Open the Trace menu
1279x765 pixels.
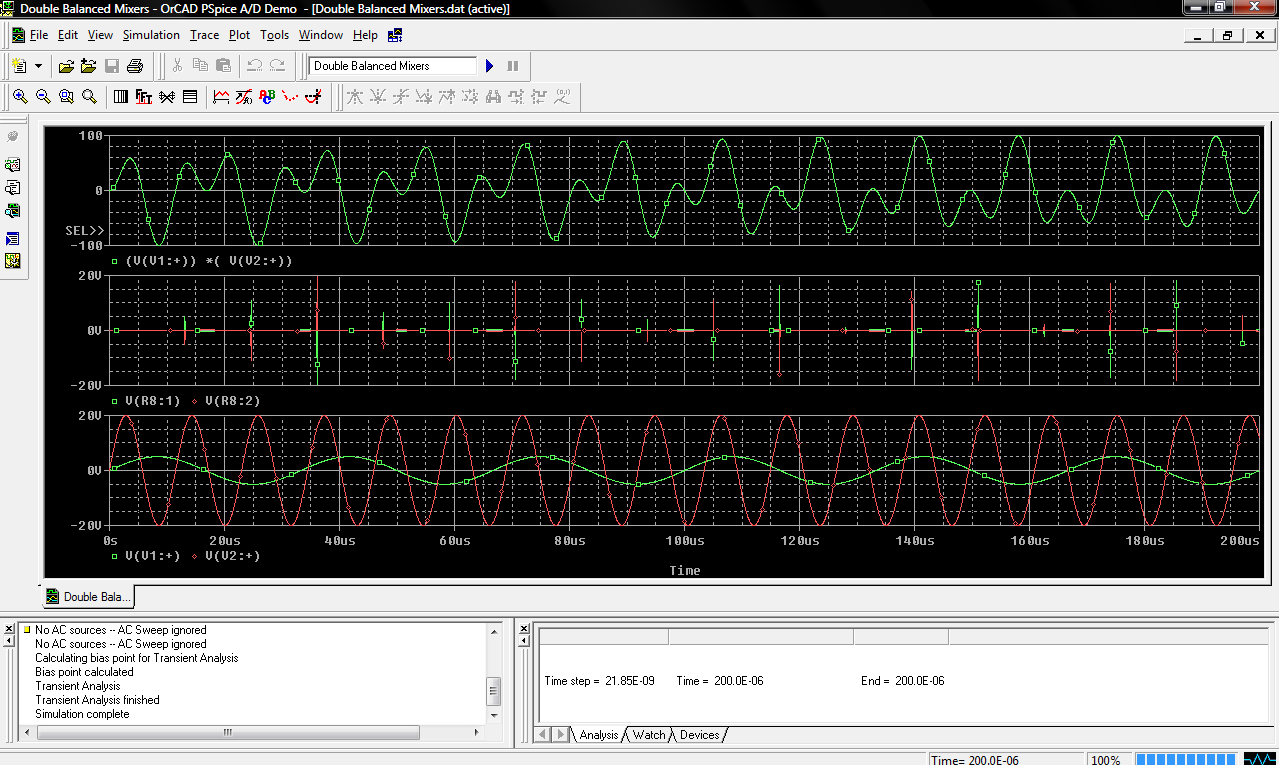click(x=204, y=35)
